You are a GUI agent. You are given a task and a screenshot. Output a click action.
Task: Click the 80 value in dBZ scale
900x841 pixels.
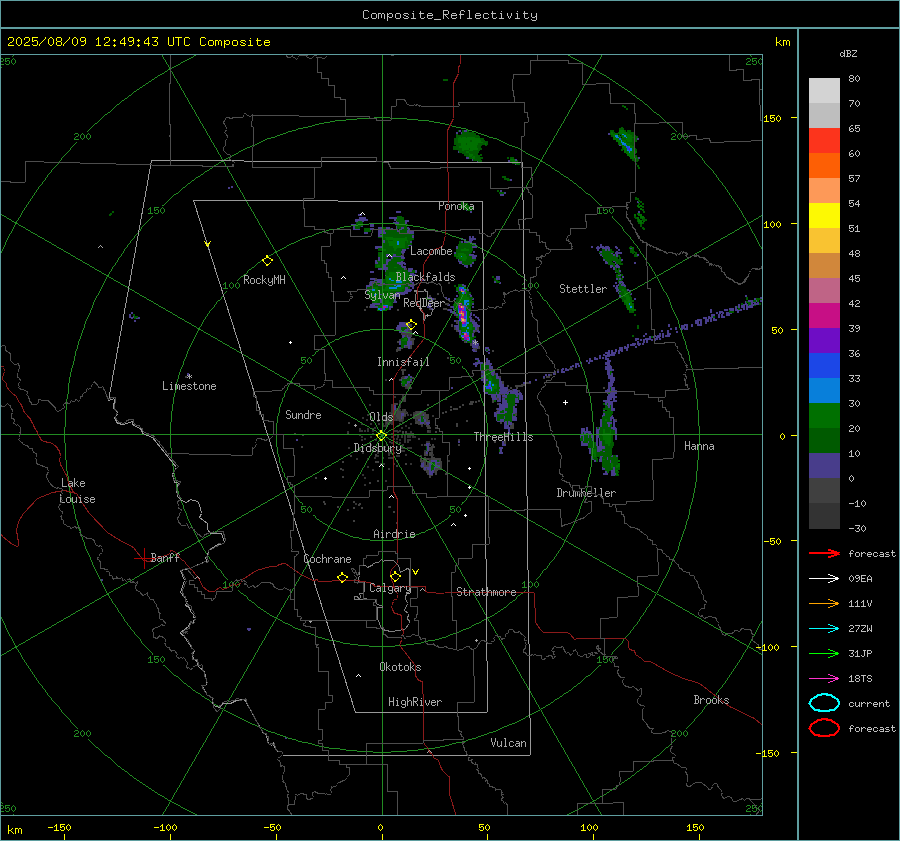click(854, 79)
